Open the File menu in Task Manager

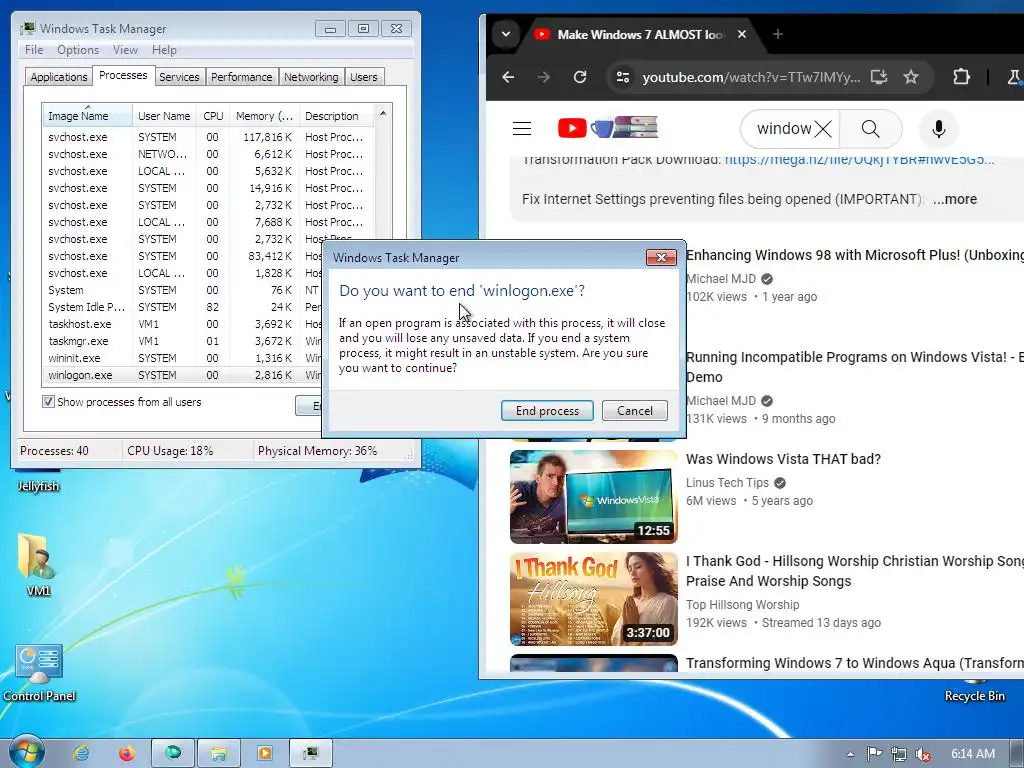click(x=34, y=50)
